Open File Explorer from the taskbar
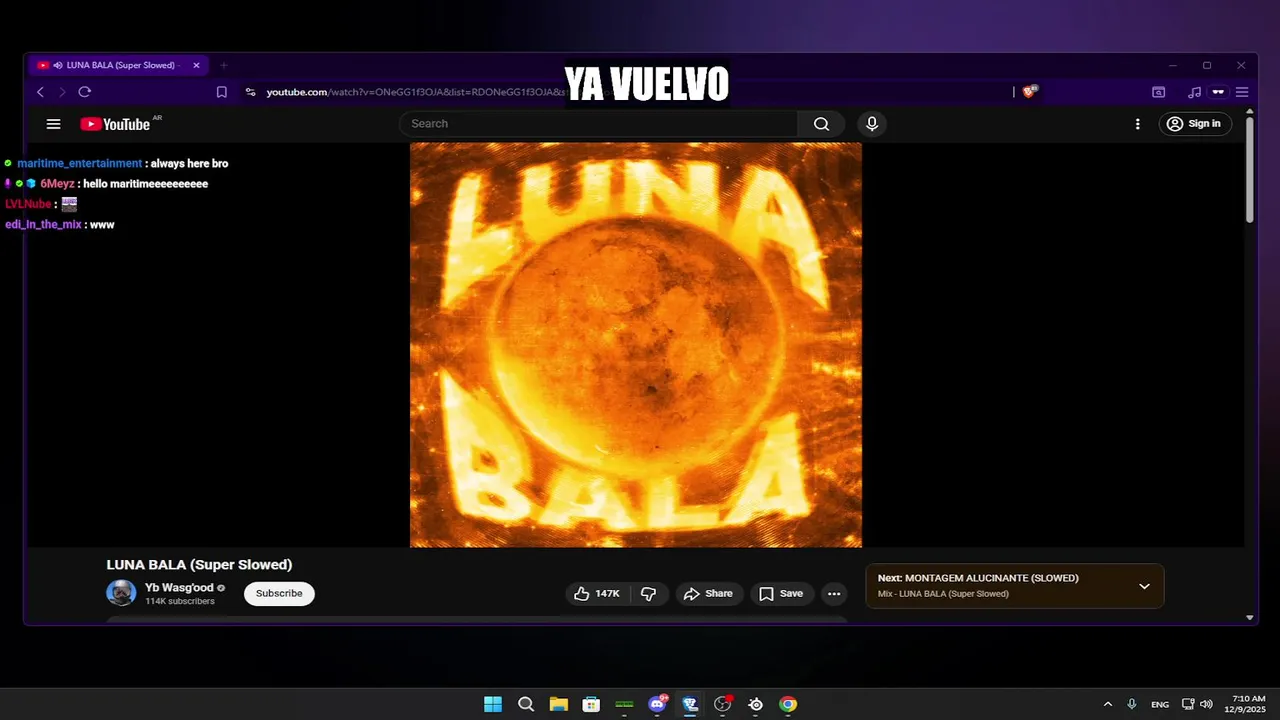Image resolution: width=1280 pixels, height=720 pixels. pos(559,704)
